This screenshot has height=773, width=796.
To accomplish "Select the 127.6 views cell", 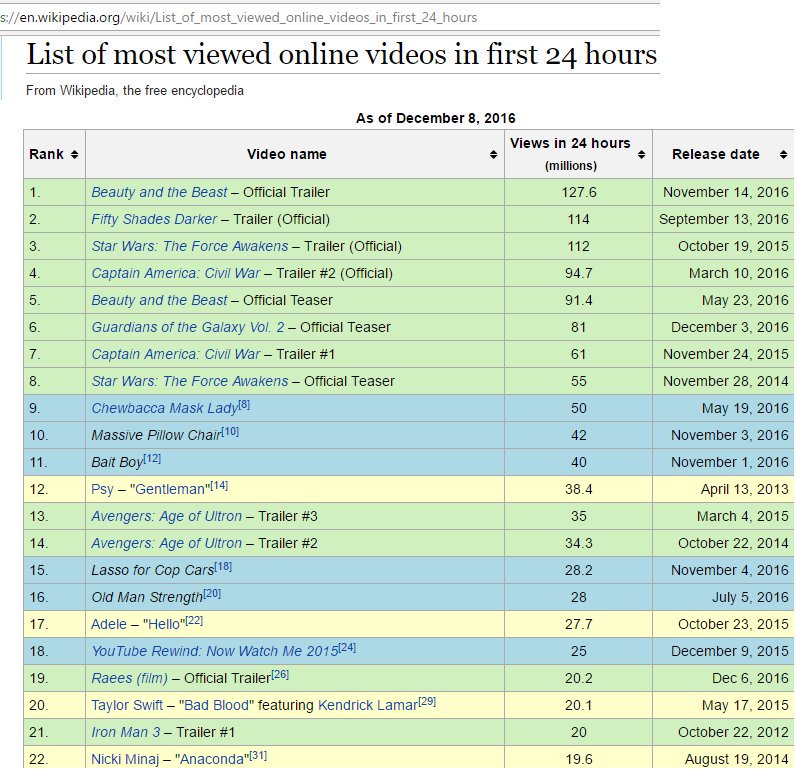I will 578,192.
